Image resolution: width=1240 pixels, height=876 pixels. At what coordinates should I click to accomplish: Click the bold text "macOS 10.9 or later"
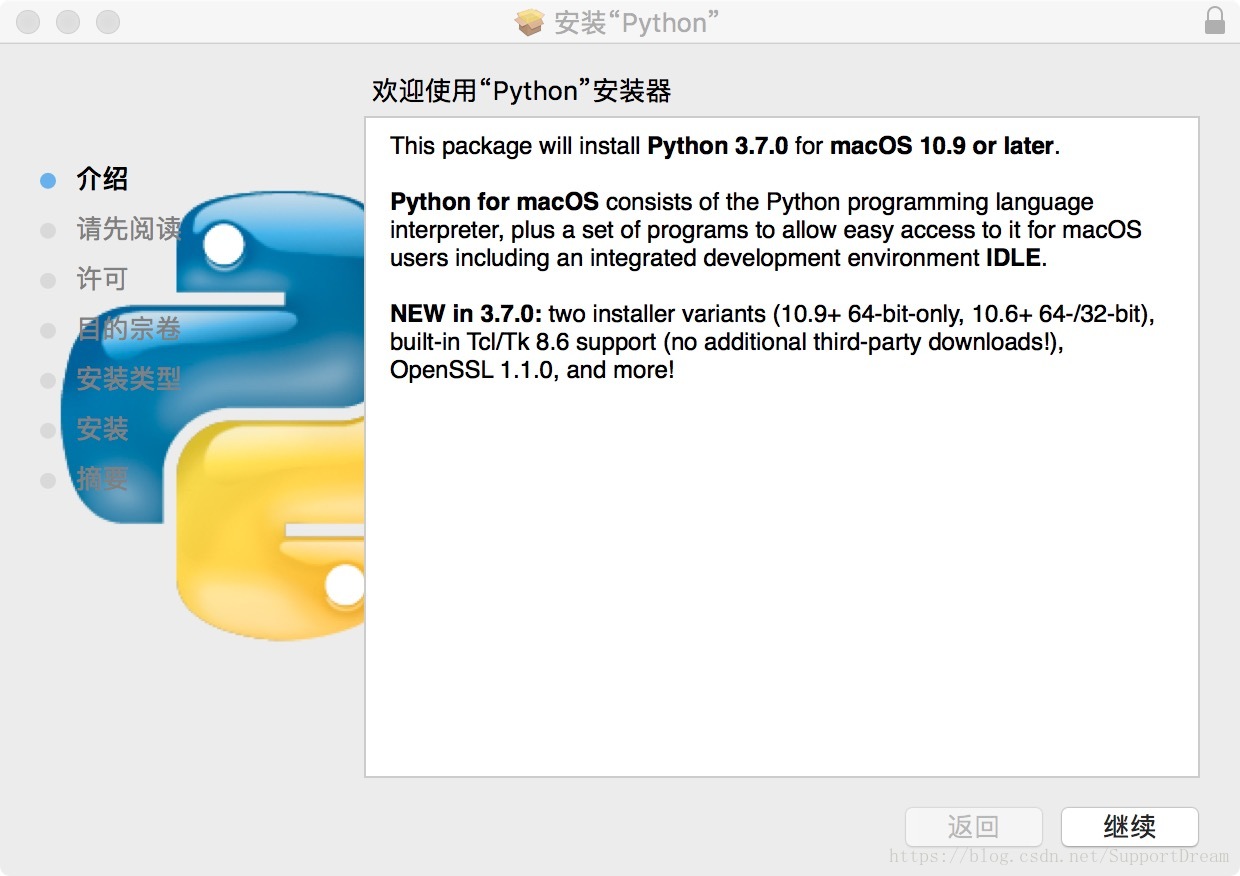coord(941,146)
